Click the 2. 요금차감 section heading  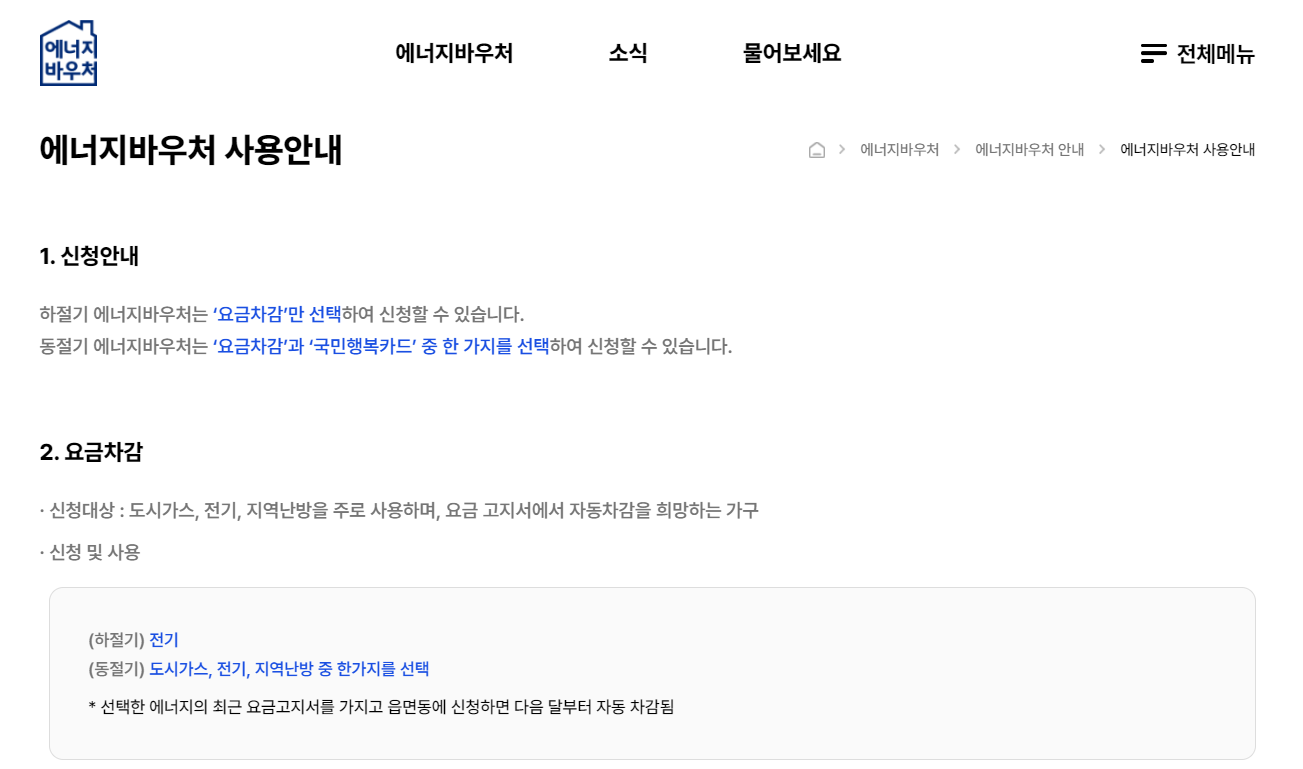pos(92,452)
